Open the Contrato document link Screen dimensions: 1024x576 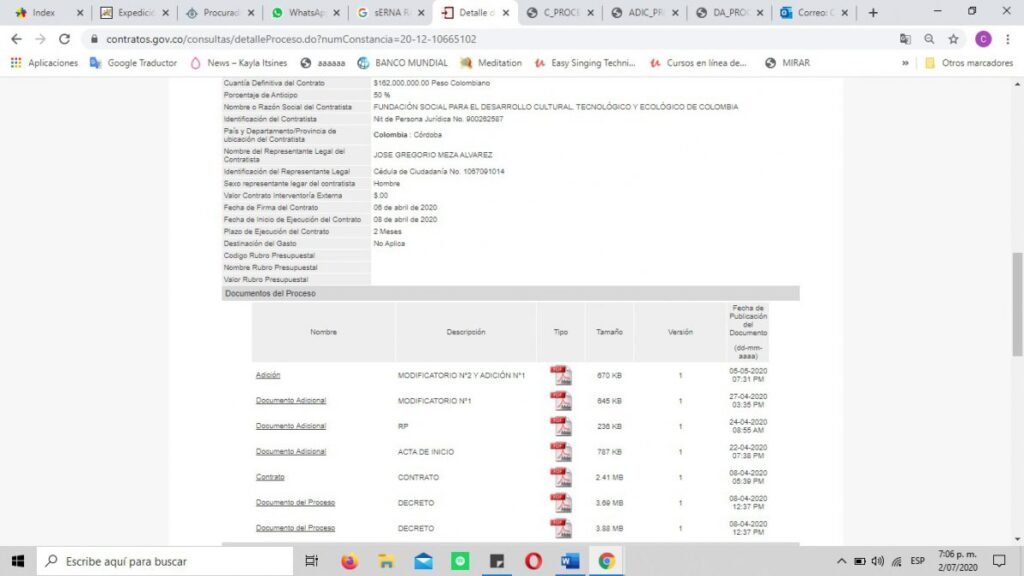(x=270, y=477)
